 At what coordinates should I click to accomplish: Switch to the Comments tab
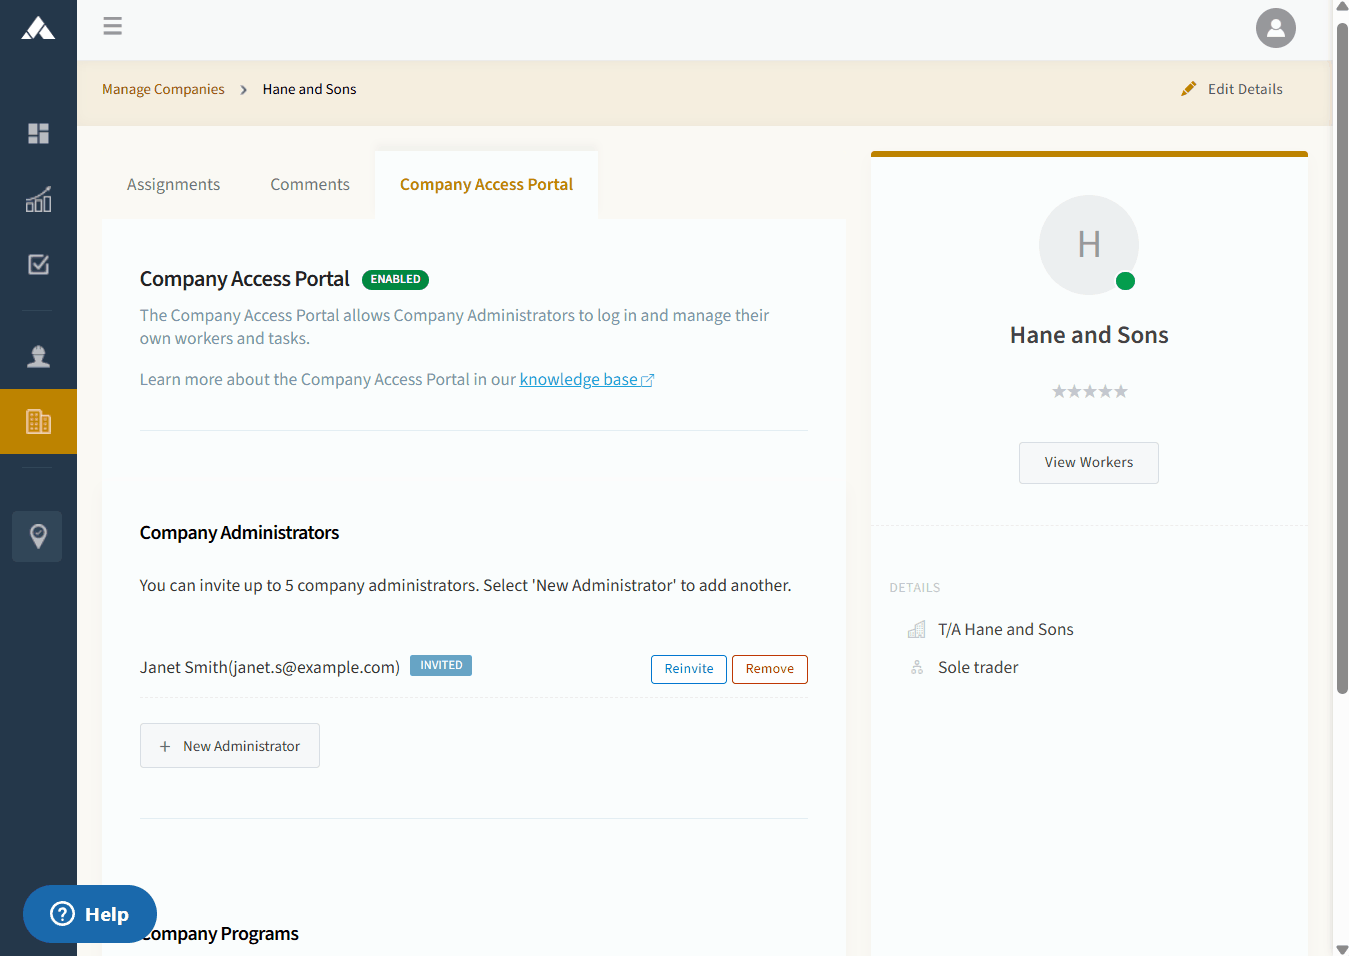tap(310, 184)
